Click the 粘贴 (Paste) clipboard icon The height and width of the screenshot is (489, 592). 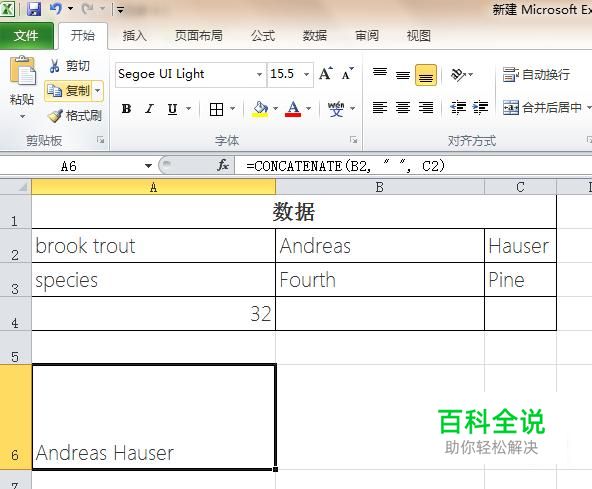23,71
